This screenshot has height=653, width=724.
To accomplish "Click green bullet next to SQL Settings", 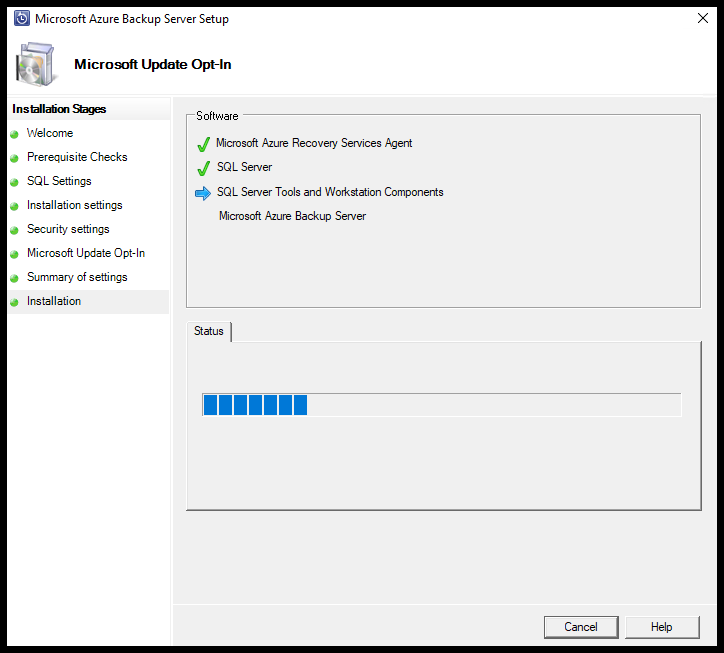I will pyautogui.click(x=14, y=182).
